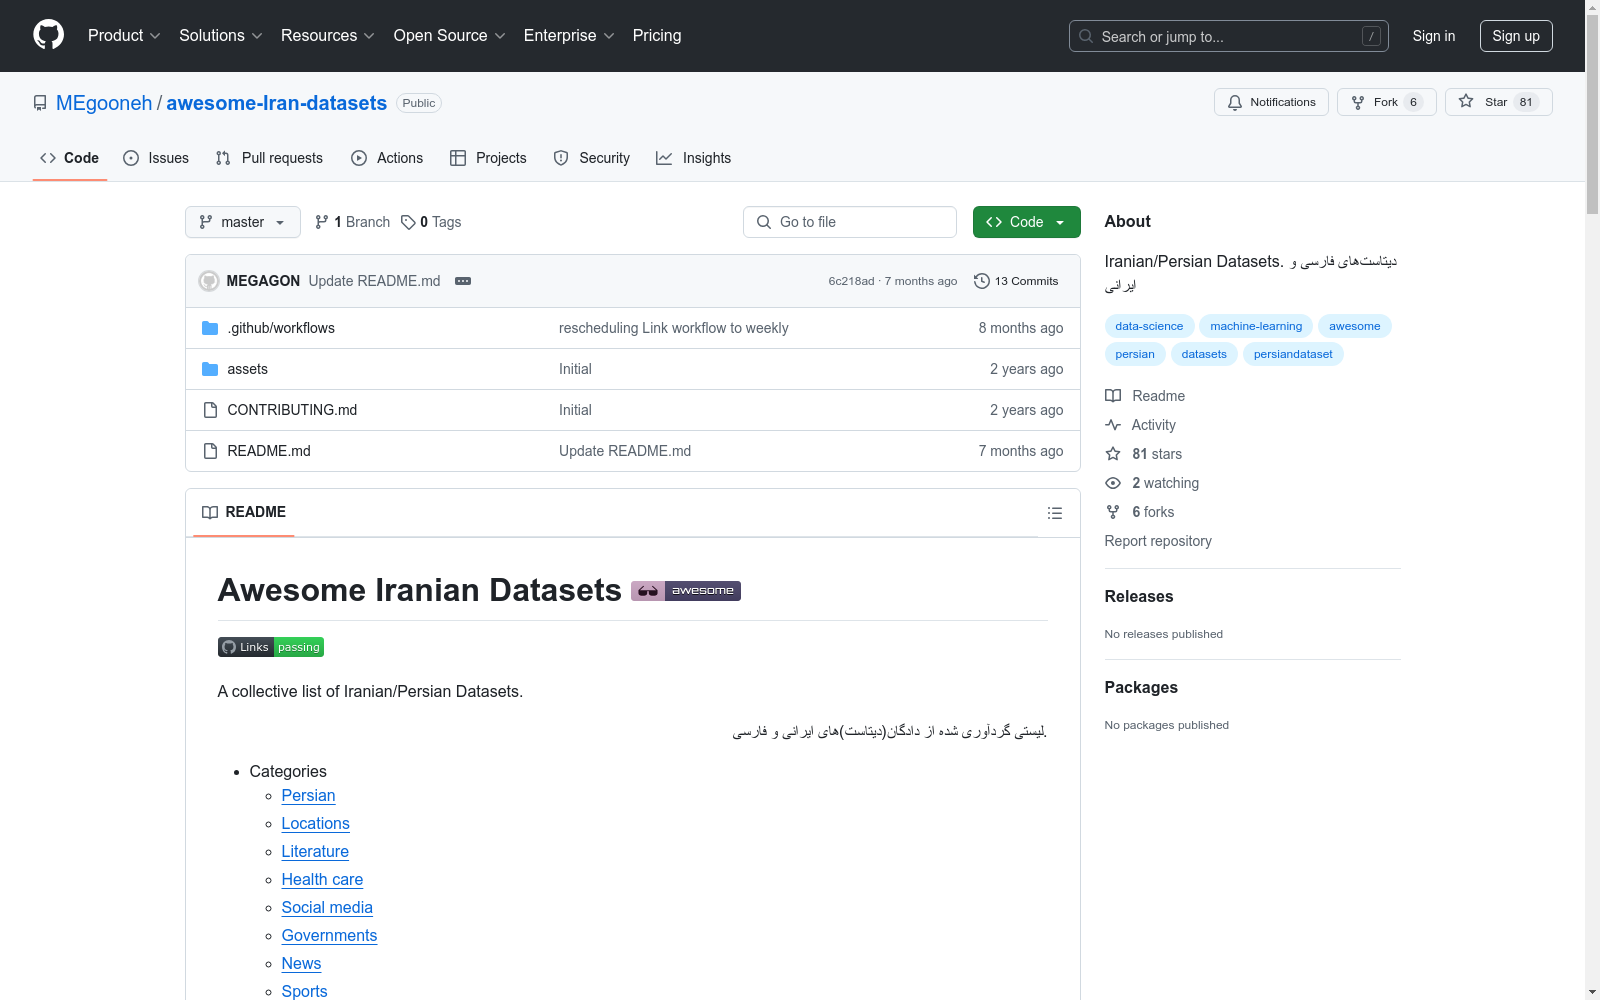Viewport: 1600px width, 1000px height.
Task: Open the Resources menu
Action: tap(328, 36)
